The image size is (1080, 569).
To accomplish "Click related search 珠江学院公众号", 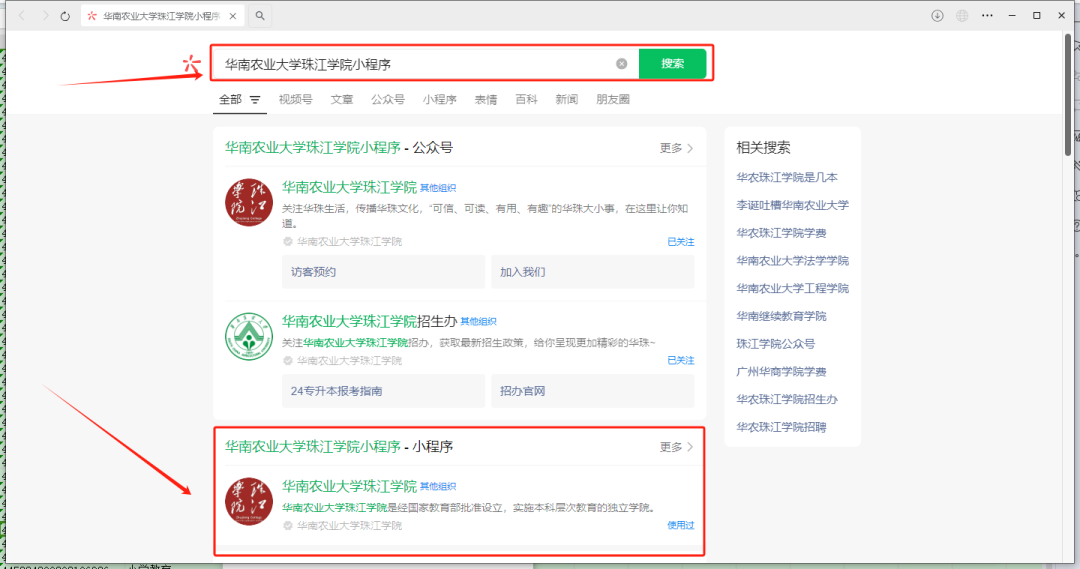I will (776, 344).
